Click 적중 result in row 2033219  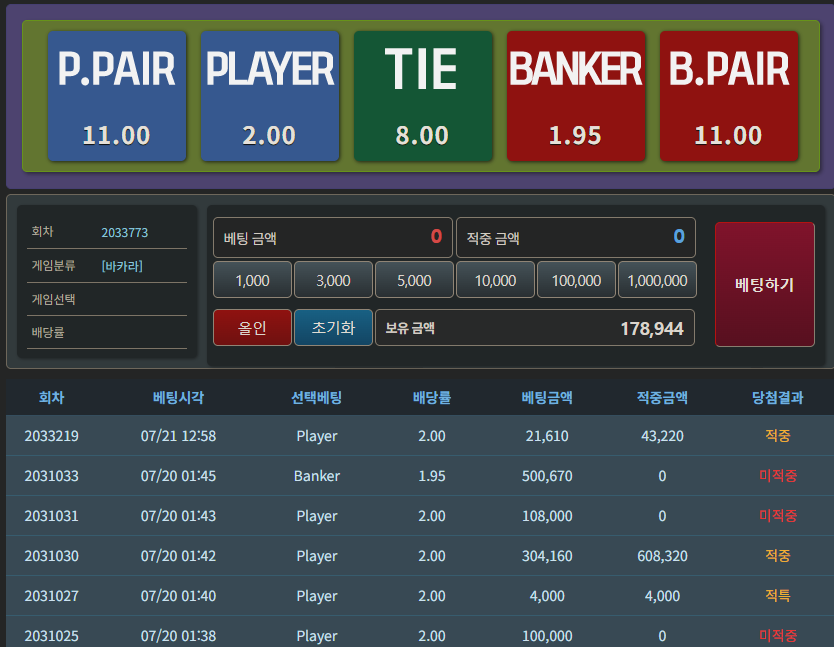tap(778, 436)
